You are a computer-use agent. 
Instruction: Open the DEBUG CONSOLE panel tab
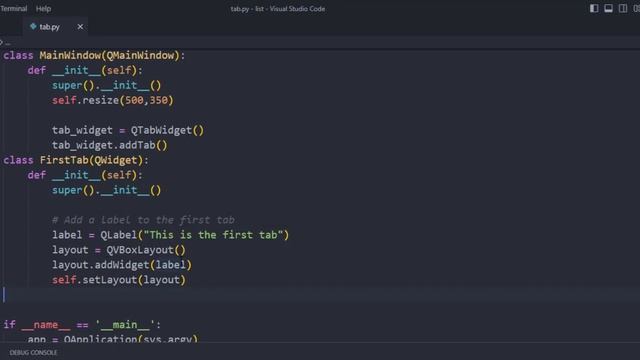(x=33, y=353)
